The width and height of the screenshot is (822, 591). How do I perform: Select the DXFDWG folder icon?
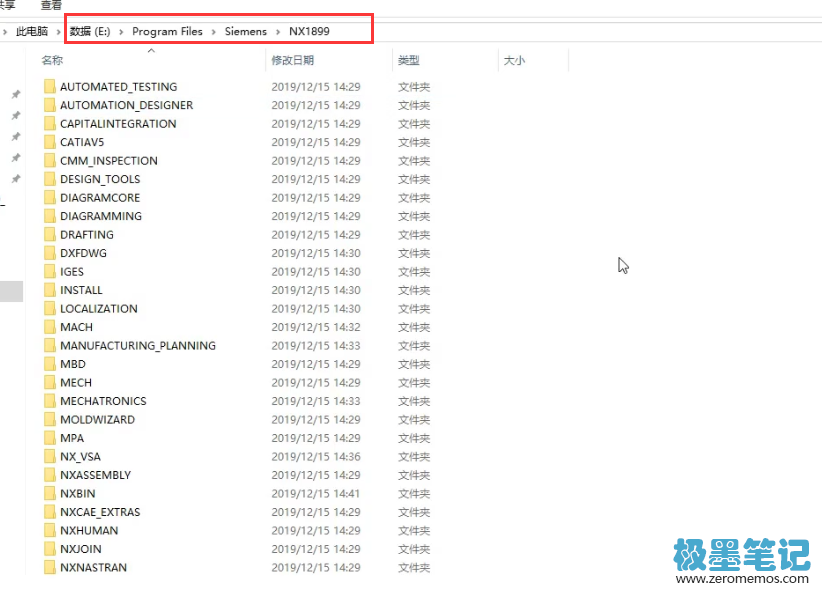pyautogui.click(x=50, y=253)
